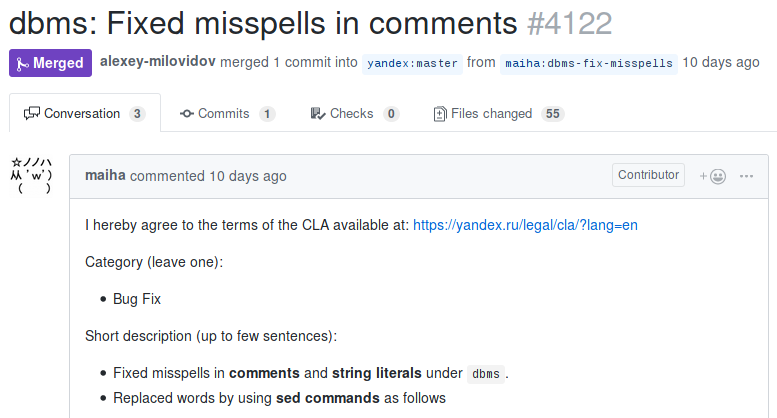
Task: Click the maiha kaomoji avatar
Action: (31, 176)
